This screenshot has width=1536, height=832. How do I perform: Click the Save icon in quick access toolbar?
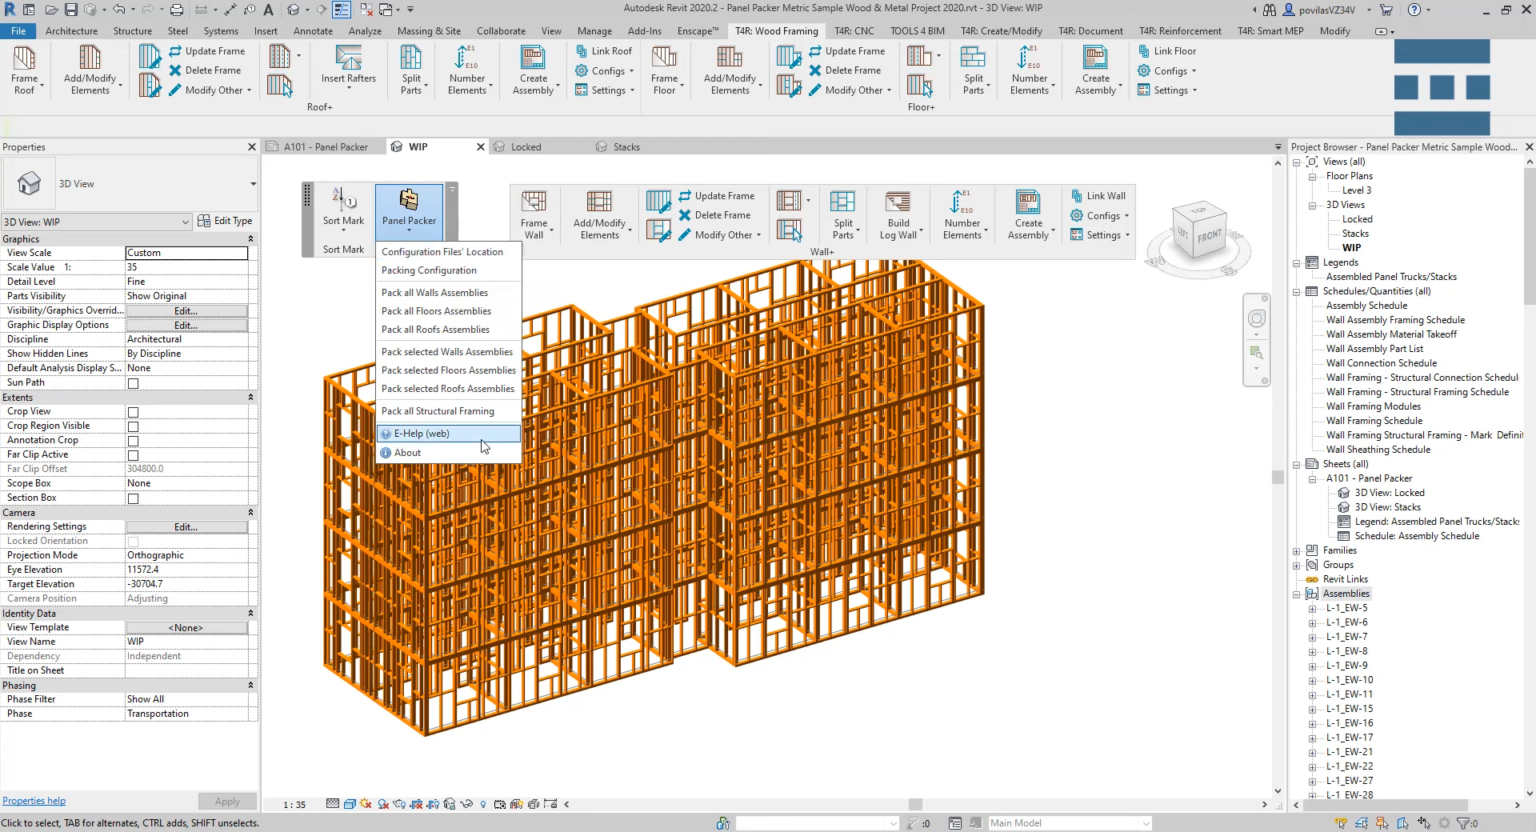coord(71,9)
